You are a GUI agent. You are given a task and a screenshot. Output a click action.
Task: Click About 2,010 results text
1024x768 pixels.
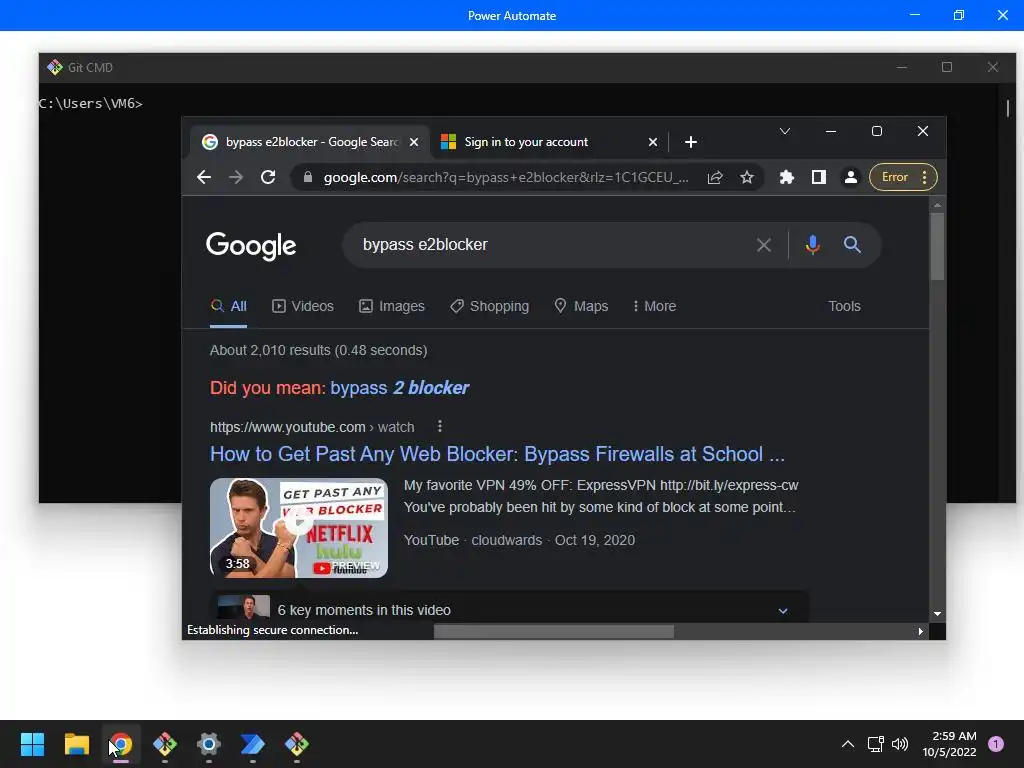point(319,350)
